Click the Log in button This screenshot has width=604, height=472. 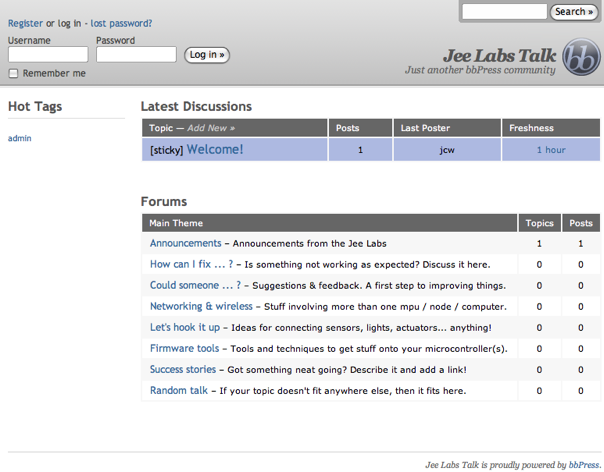click(x=207, y=55)
